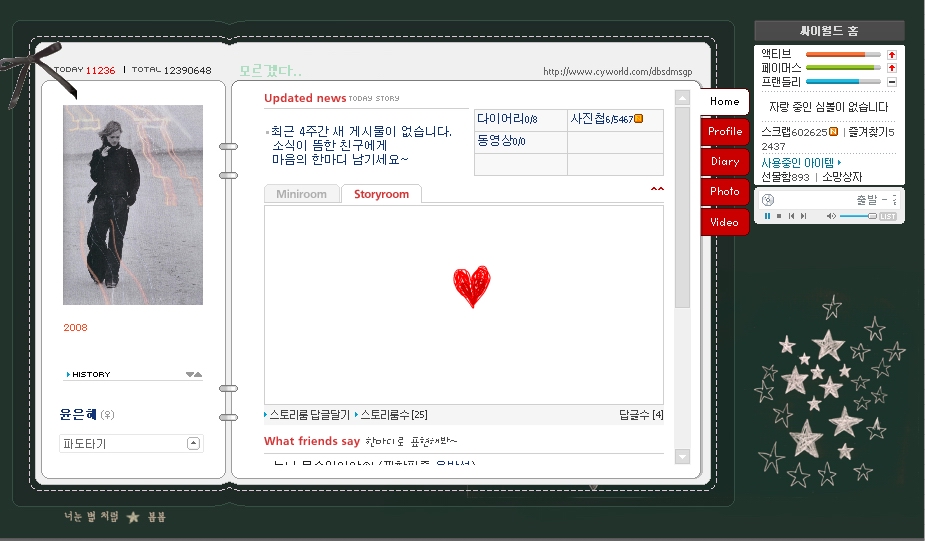Open the Video tab
The height and width of the screenshot is (541, 925).
(x=725, y=222)
